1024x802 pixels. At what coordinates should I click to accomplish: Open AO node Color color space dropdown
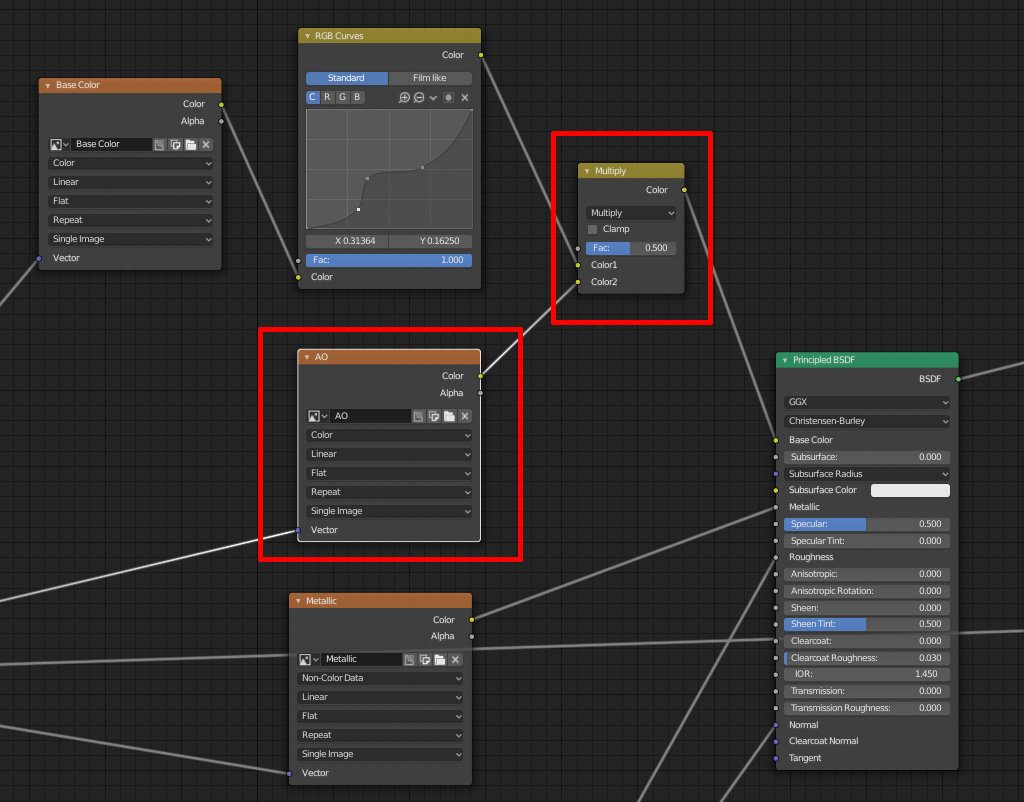(x=389, y=435)
